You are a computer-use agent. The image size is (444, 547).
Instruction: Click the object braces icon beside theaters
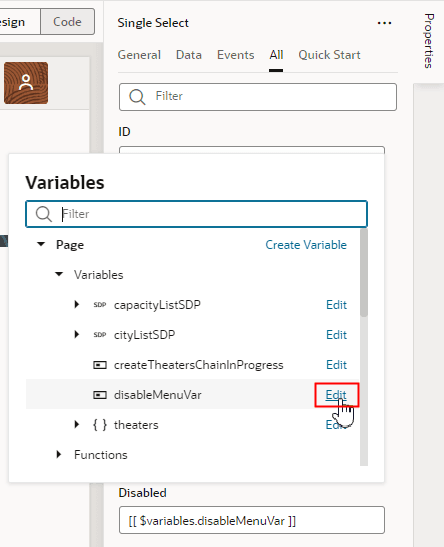pos(100,425)
